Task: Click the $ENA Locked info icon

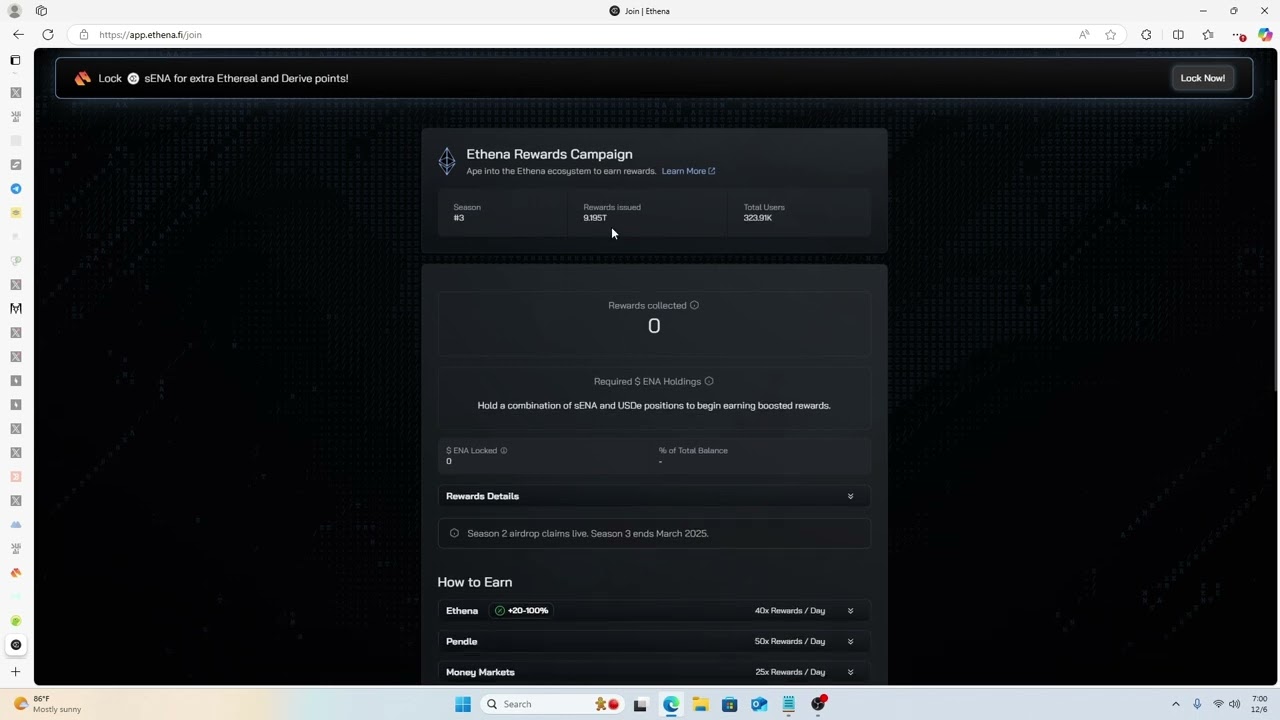Action: [x=503, y=450]
